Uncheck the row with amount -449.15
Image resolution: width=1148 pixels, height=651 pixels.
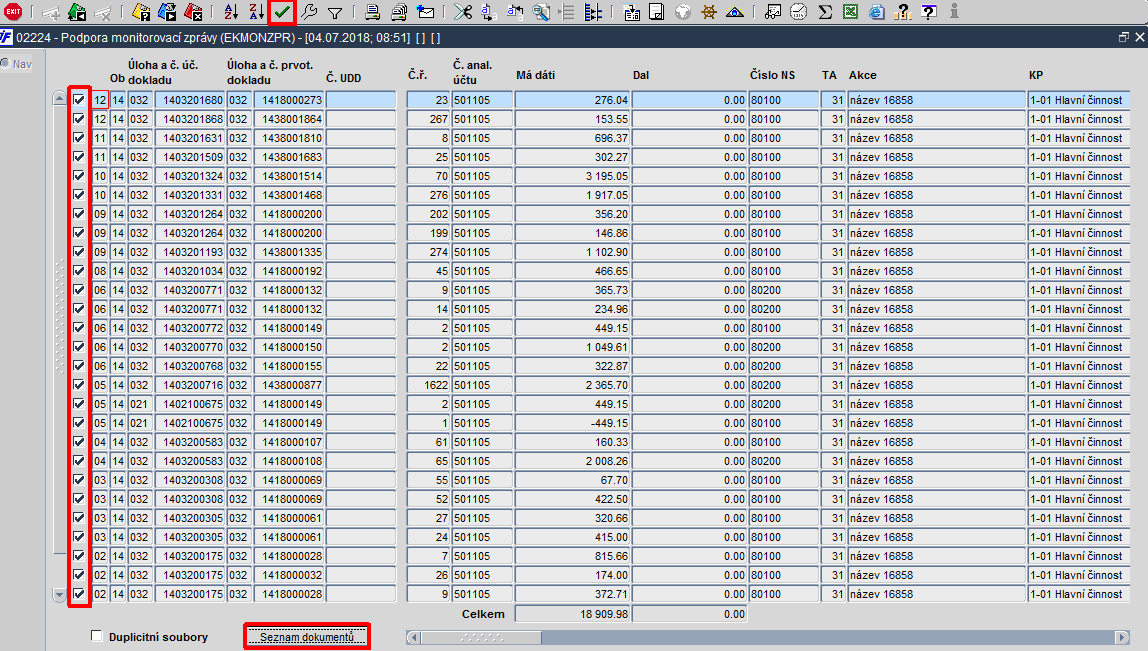[79, 423]
